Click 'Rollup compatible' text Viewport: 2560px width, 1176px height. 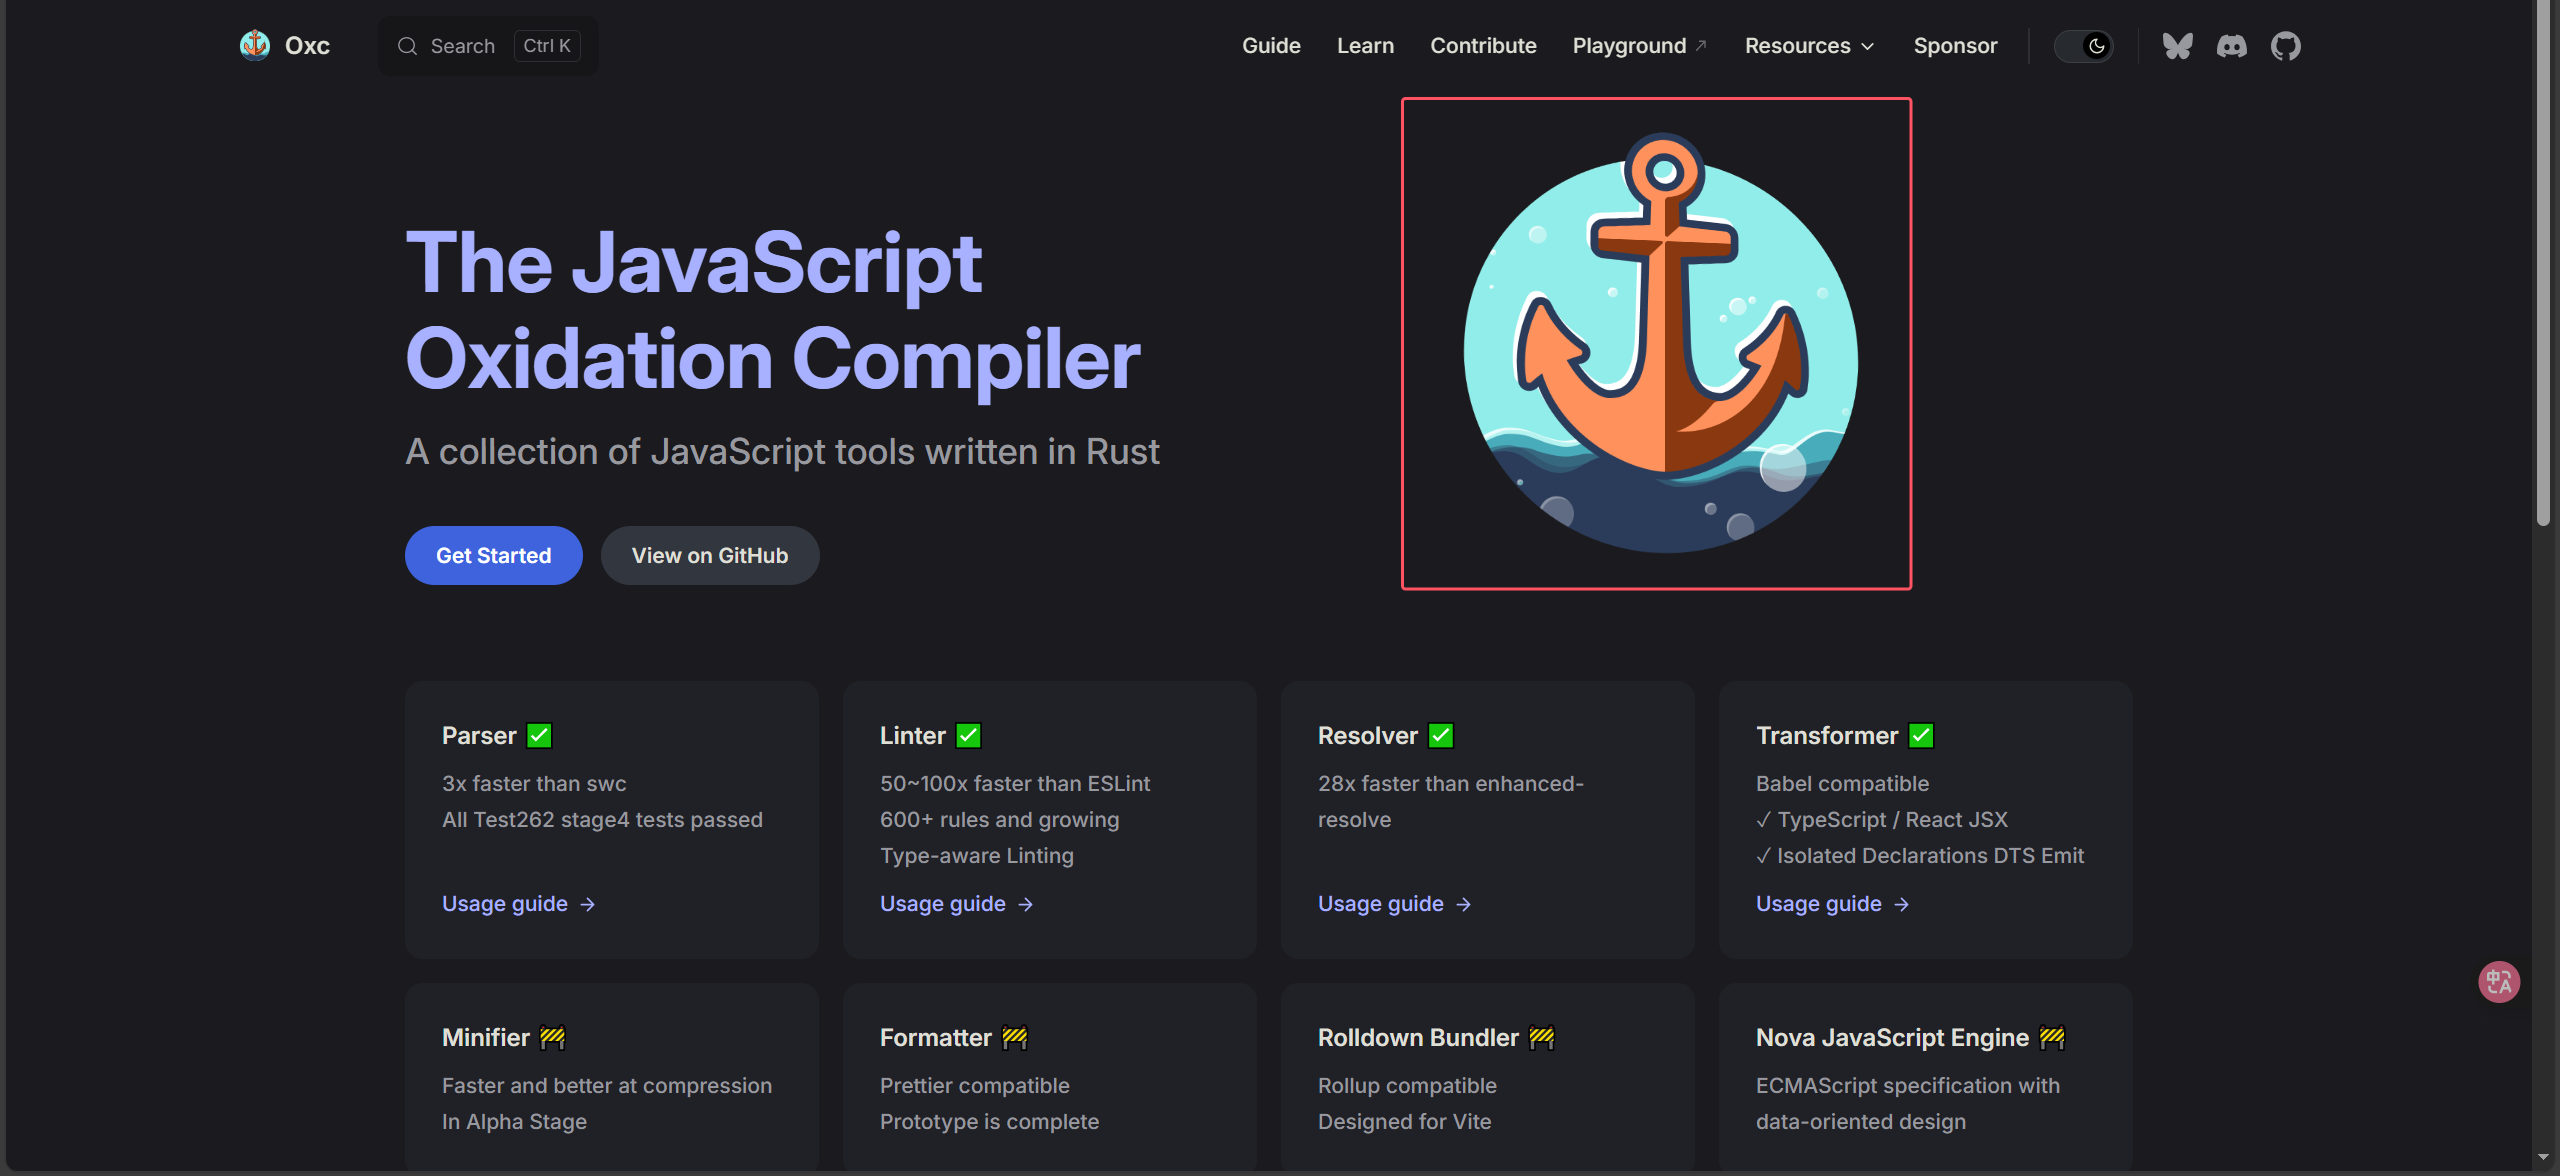pos(1407,1085)
